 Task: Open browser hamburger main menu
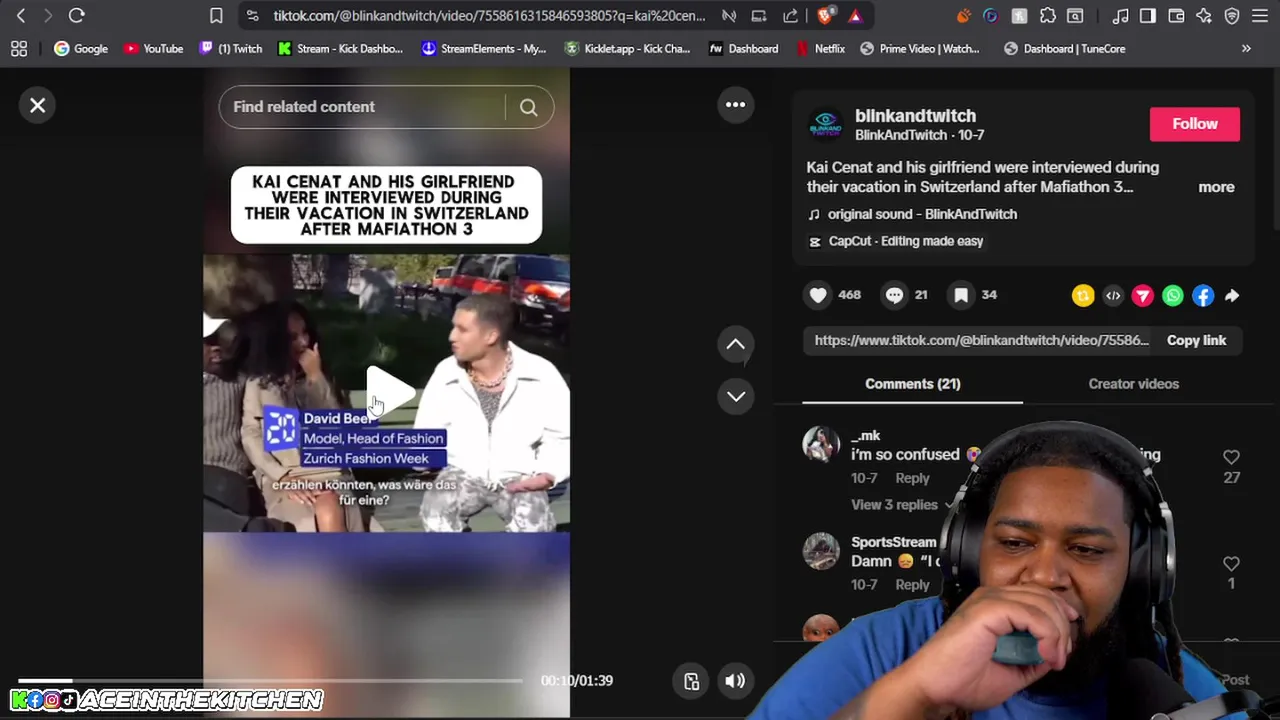[1260, 15]
